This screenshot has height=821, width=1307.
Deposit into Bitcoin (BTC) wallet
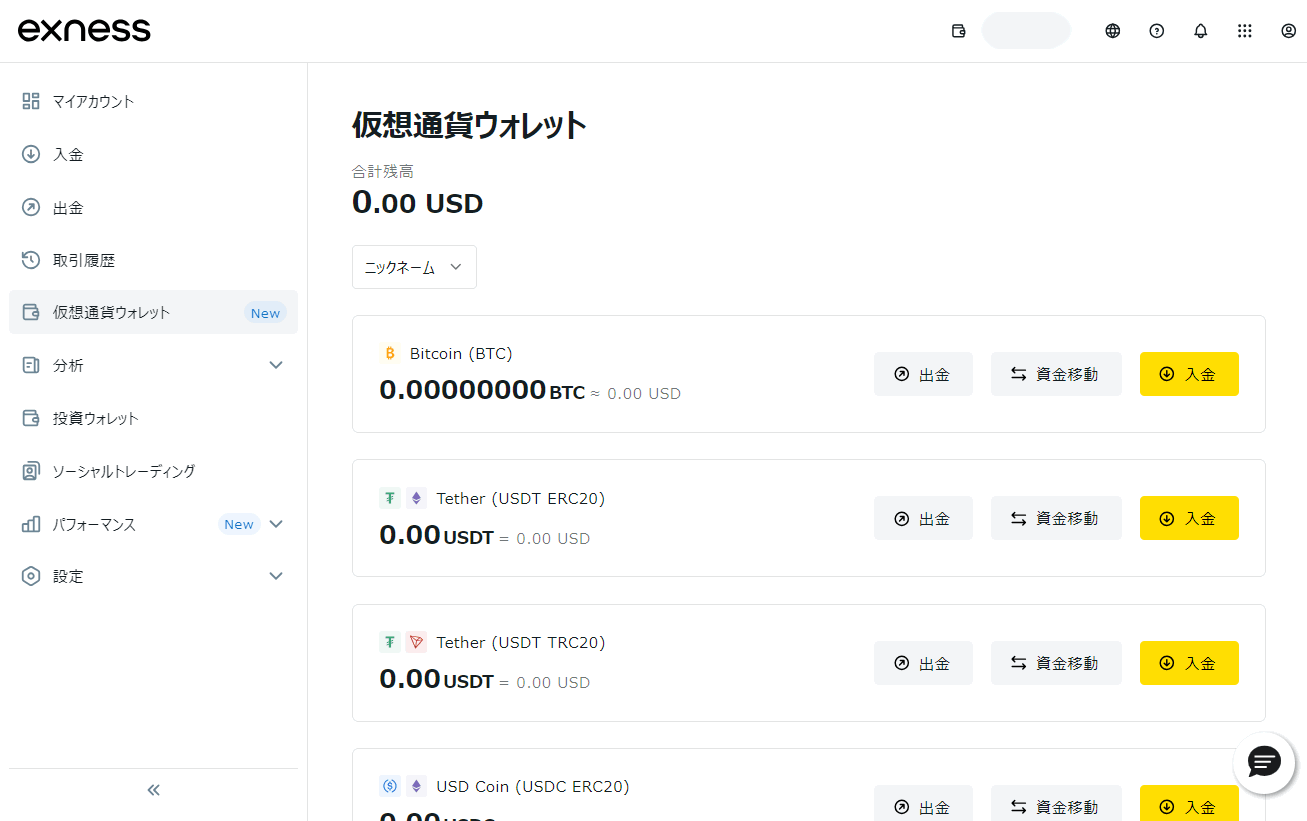point(1189,374)
